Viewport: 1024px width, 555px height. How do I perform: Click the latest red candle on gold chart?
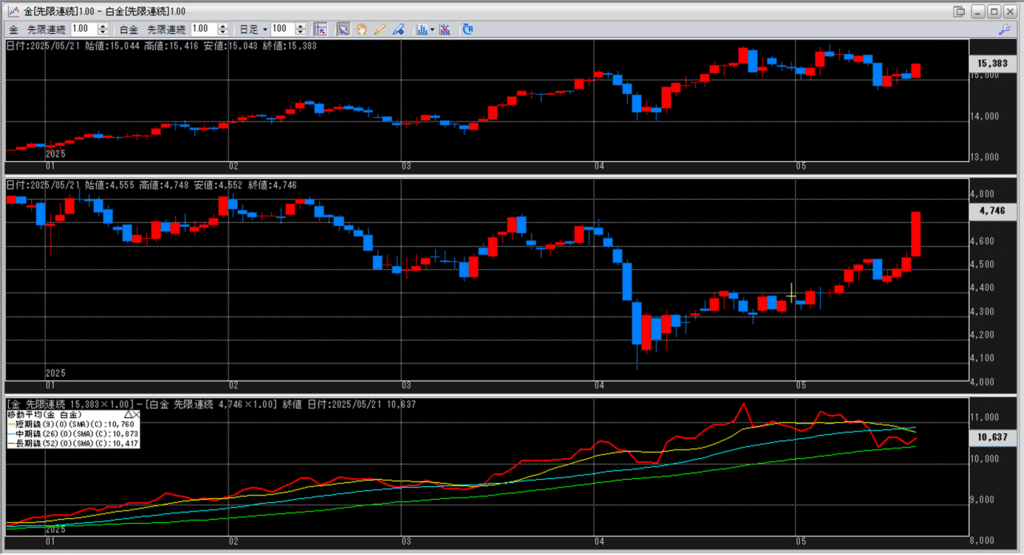(x=916, y=71)
